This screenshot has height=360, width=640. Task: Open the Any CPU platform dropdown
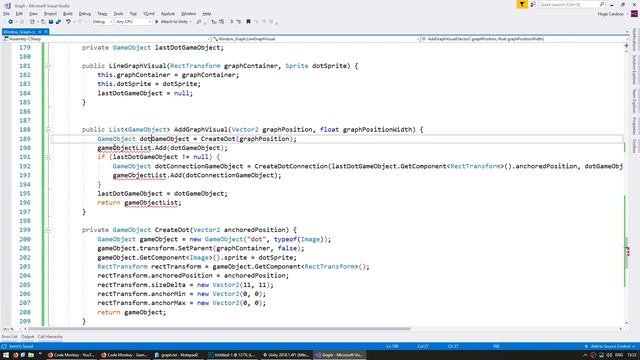133,22
